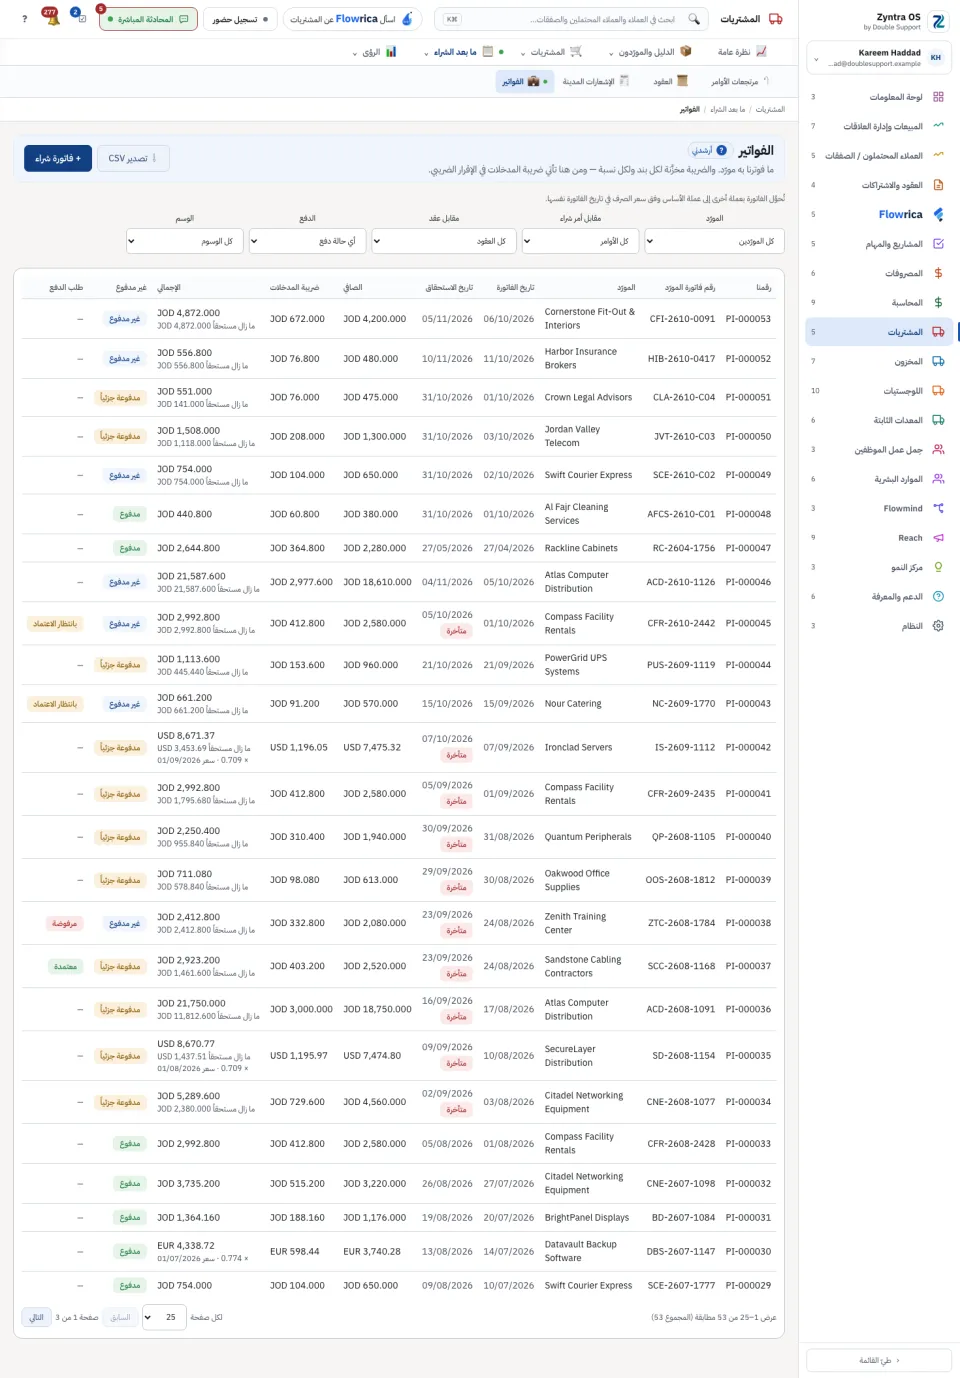The image size is (960, 1378).
Task: Open the الدليل والموردون navigation menu
Action: tap(650, 52)
